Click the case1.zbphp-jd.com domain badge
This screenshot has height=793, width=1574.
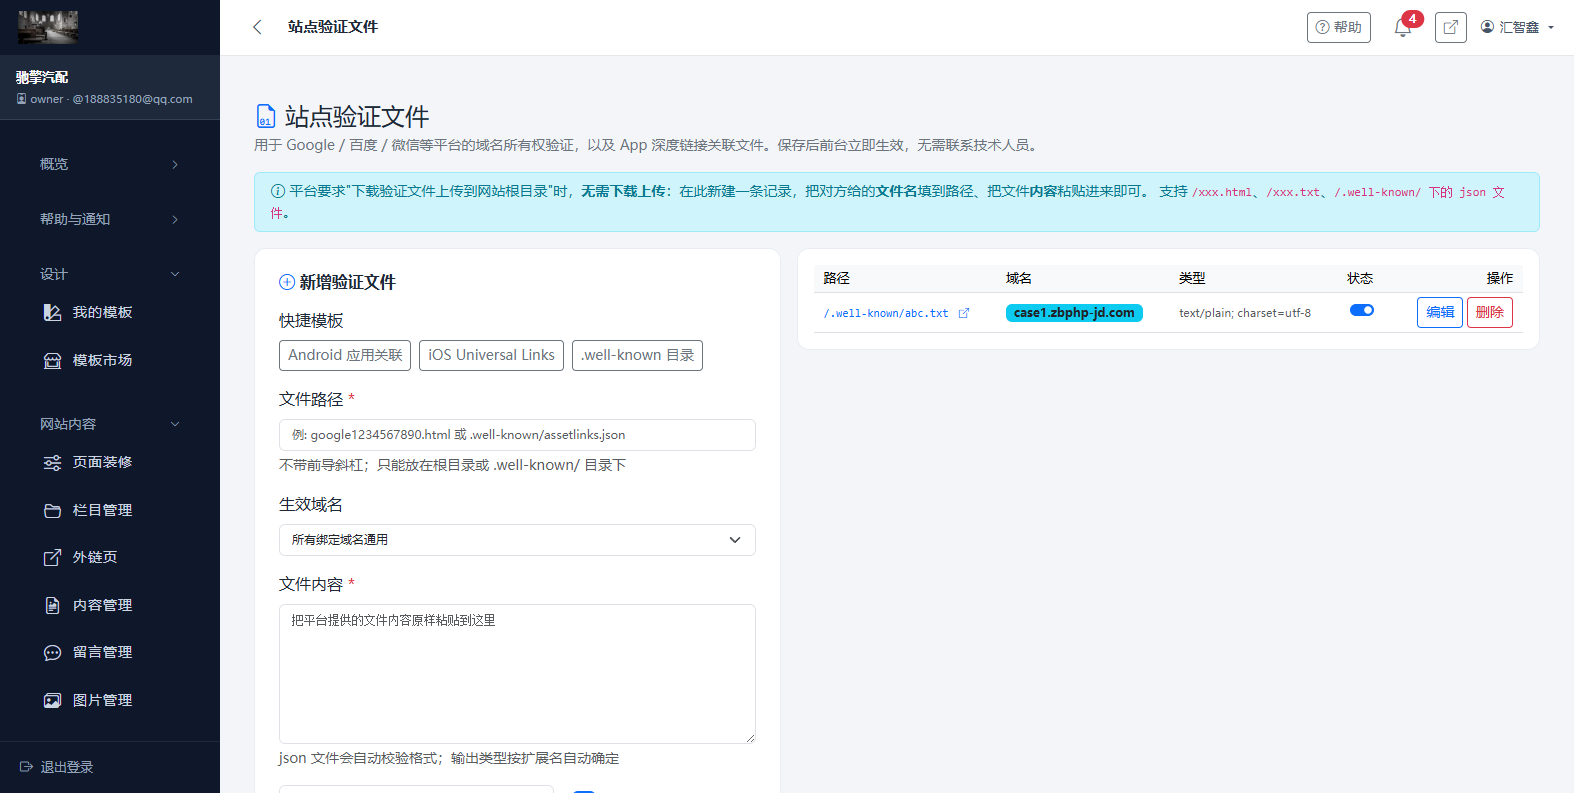1074,313
